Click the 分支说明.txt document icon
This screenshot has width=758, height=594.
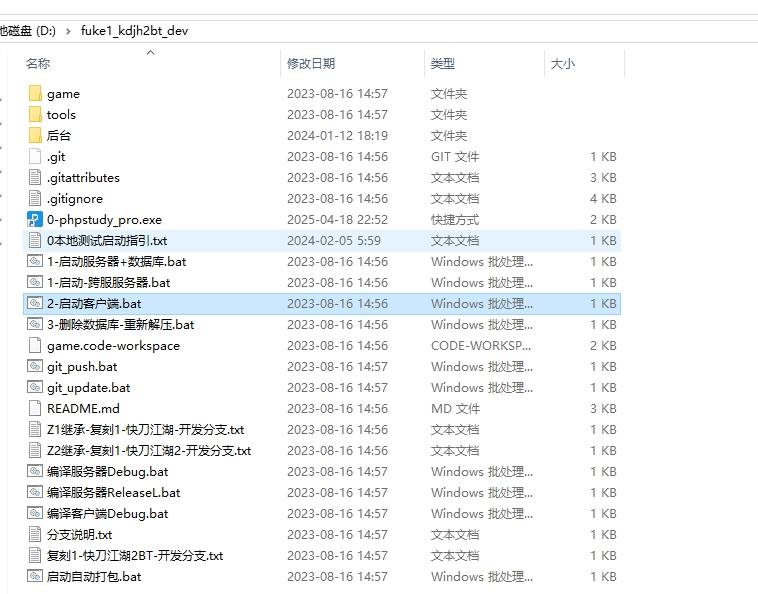click(35, 535)
